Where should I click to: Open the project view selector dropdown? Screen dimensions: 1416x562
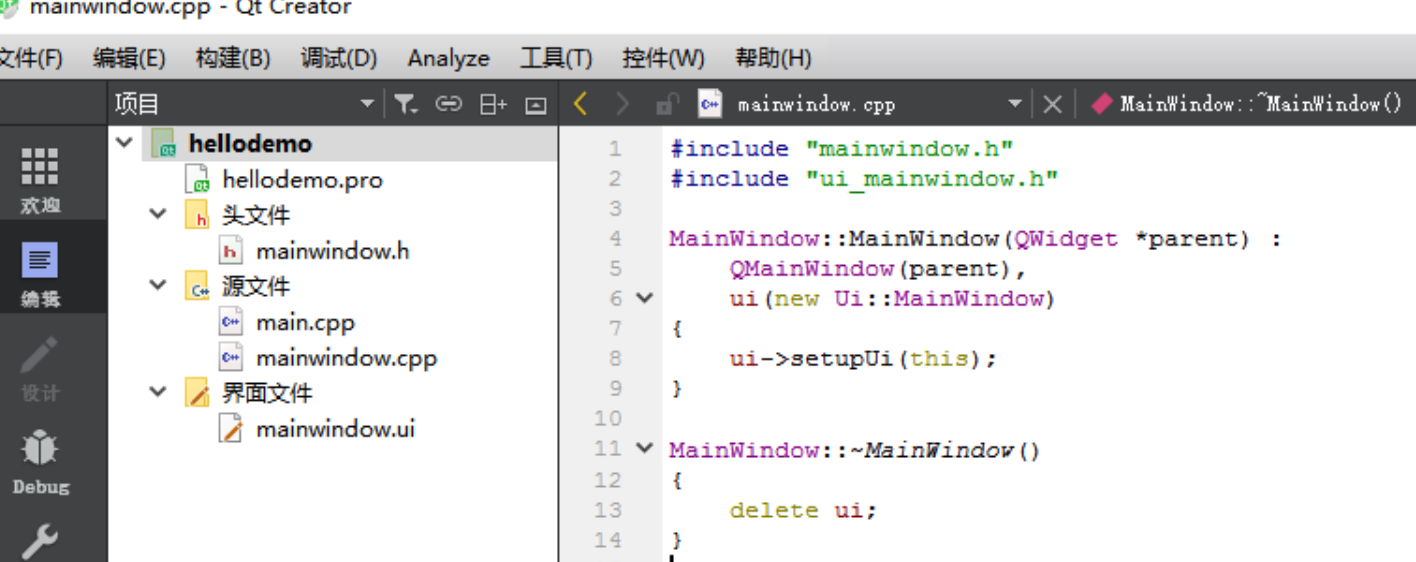point(366,104)
